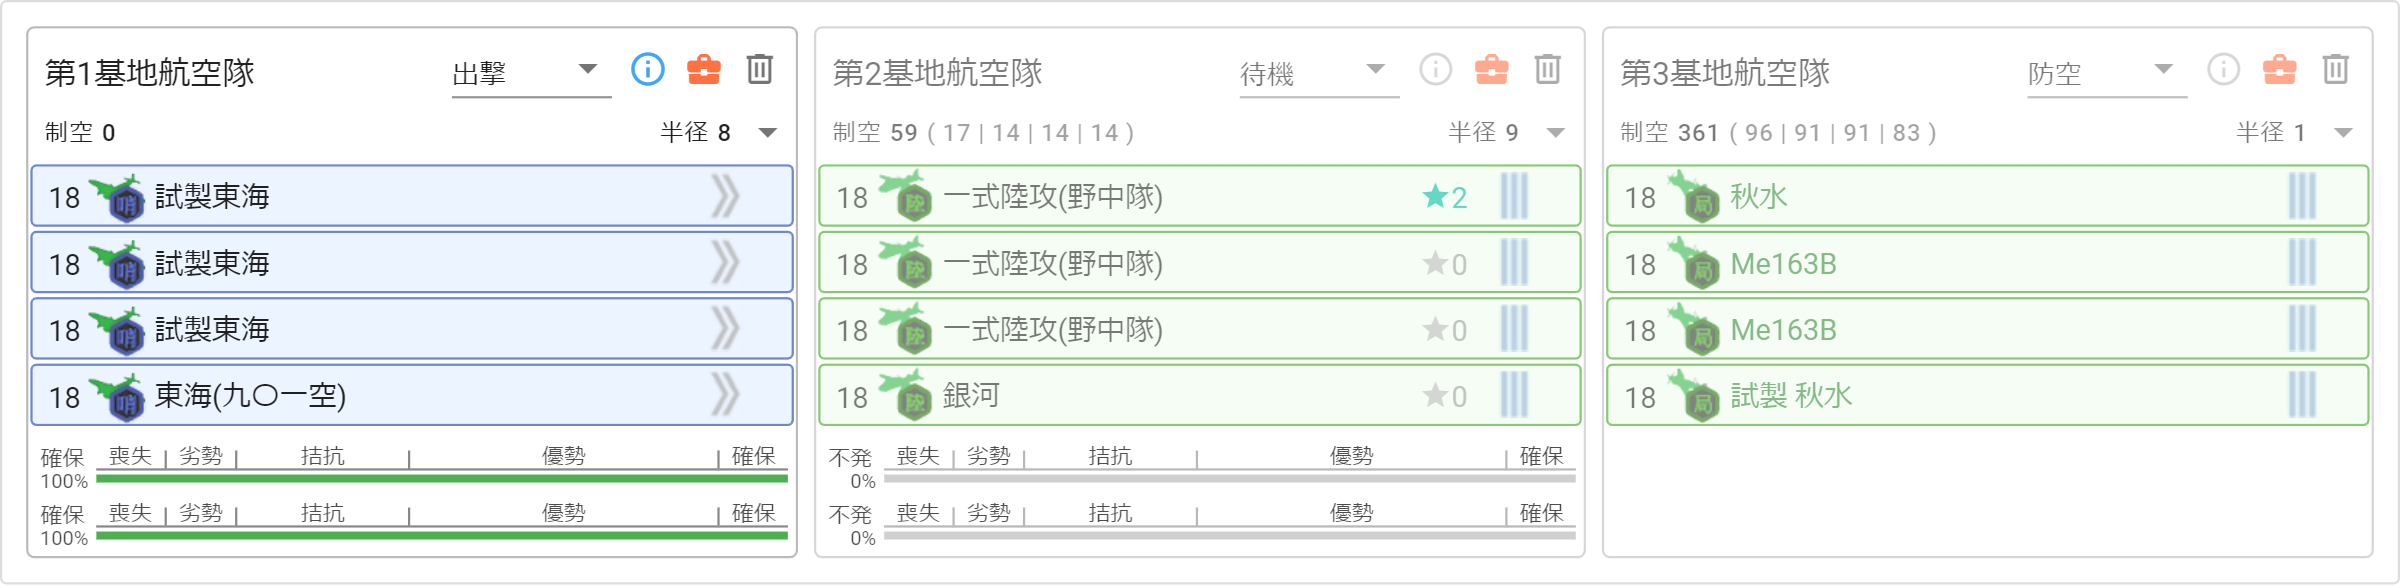Screen dimensions: 2400x586
Task: Click orange briefcase icon of 第2基地航空隊
Action: (1492, 69)
